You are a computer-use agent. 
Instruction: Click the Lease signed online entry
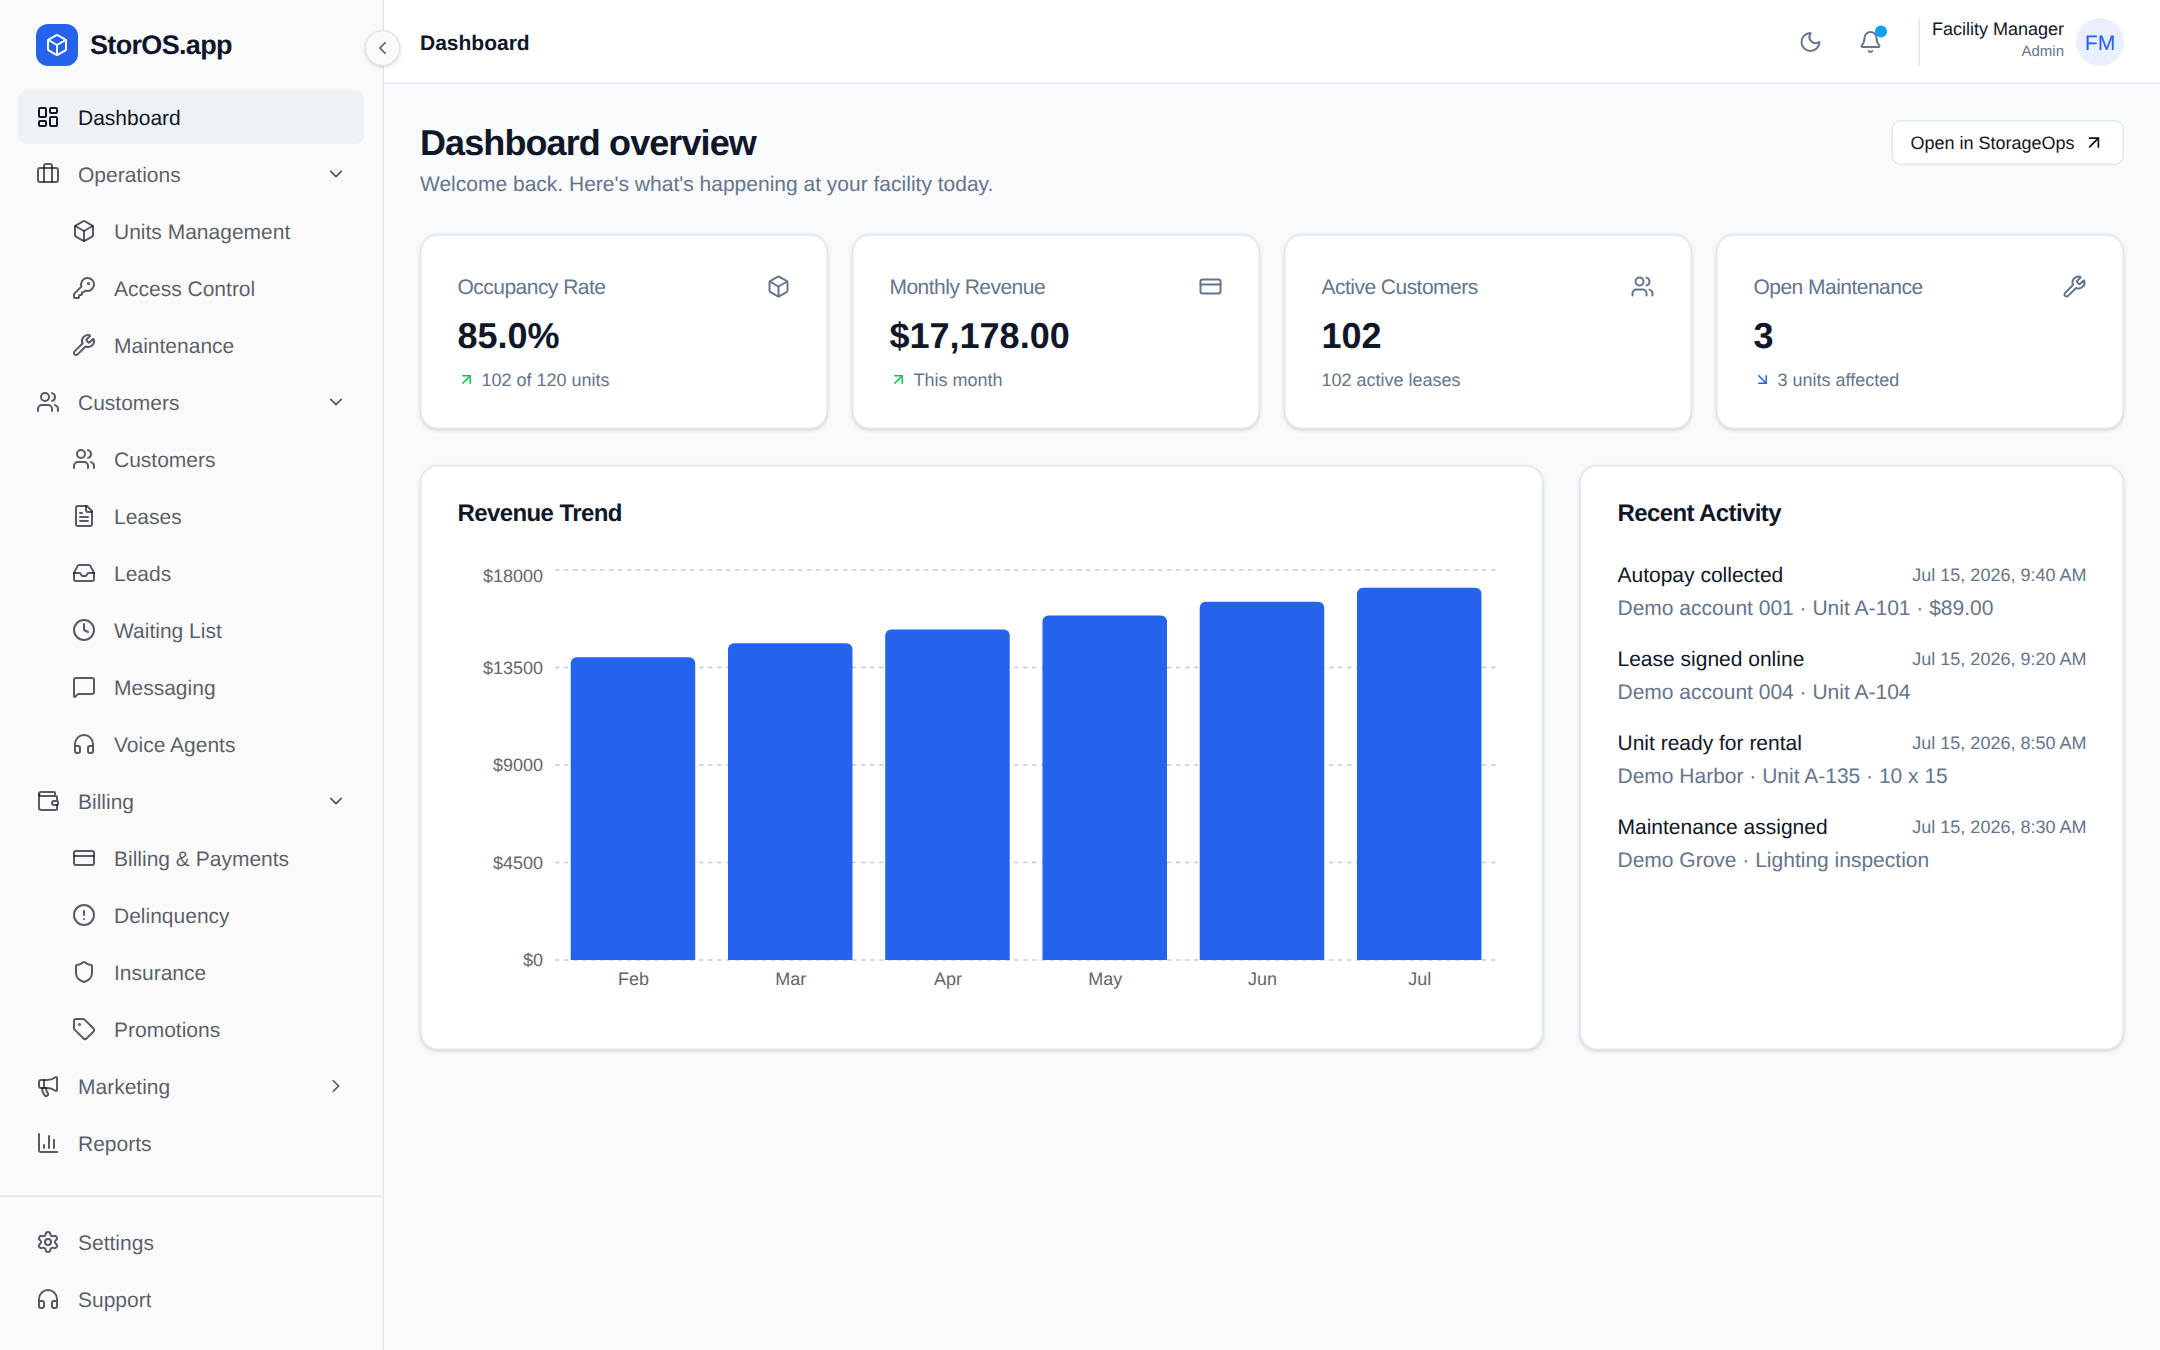coord(1851,675)
